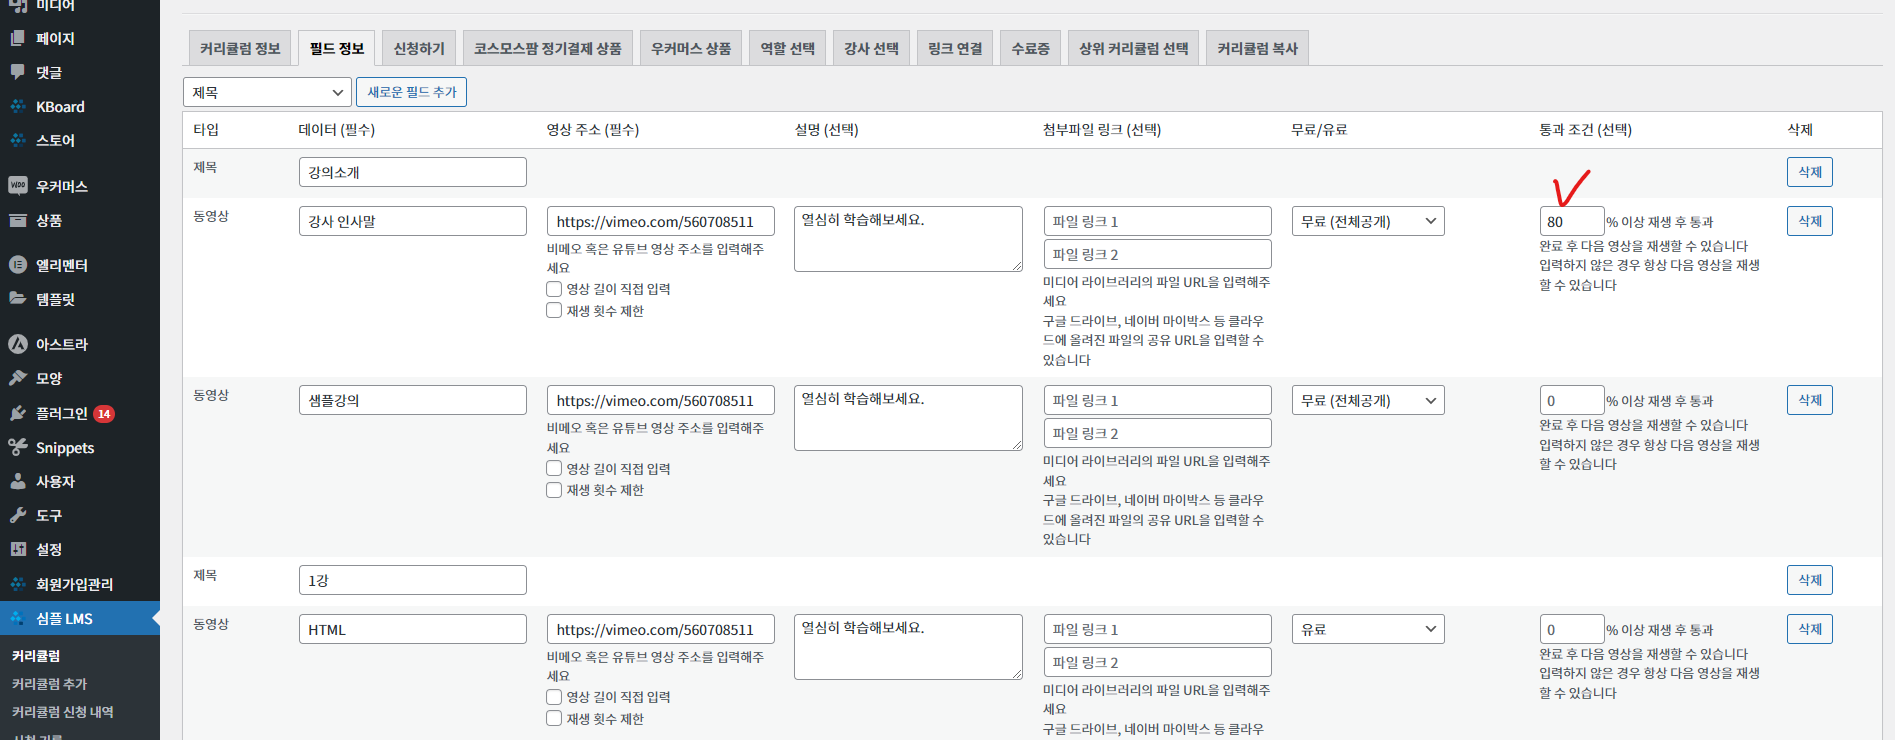Viewport: 1895px width, 740px height.
Task: Delete the 샘플강의 video row
Action: coord(1809,400)
